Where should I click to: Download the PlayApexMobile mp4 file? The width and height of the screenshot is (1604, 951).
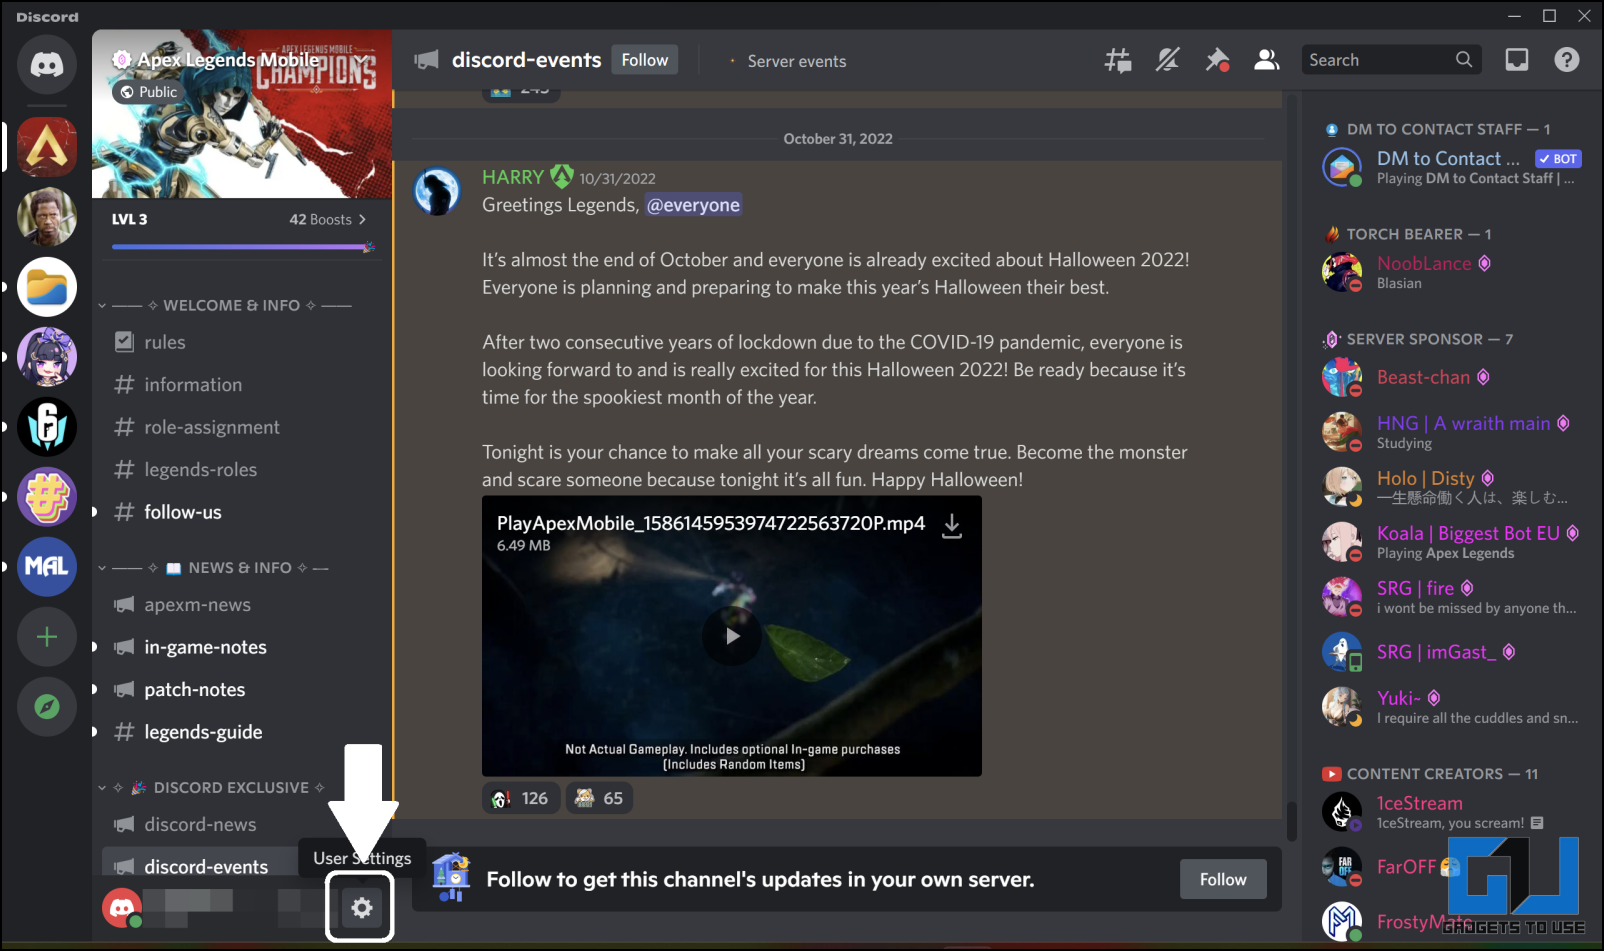tap(952, 526)
